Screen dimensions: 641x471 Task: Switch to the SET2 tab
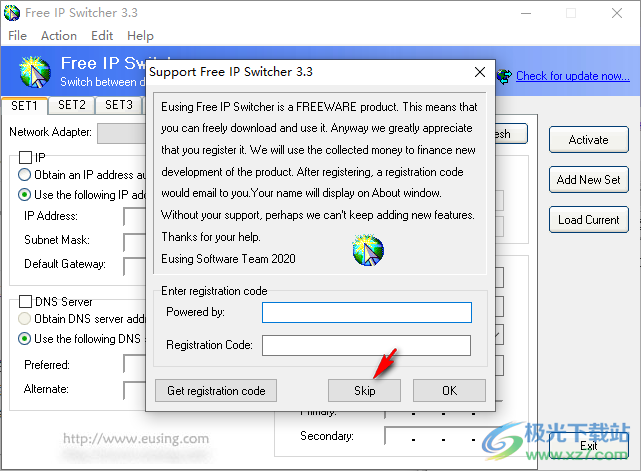tap(72, 105)
